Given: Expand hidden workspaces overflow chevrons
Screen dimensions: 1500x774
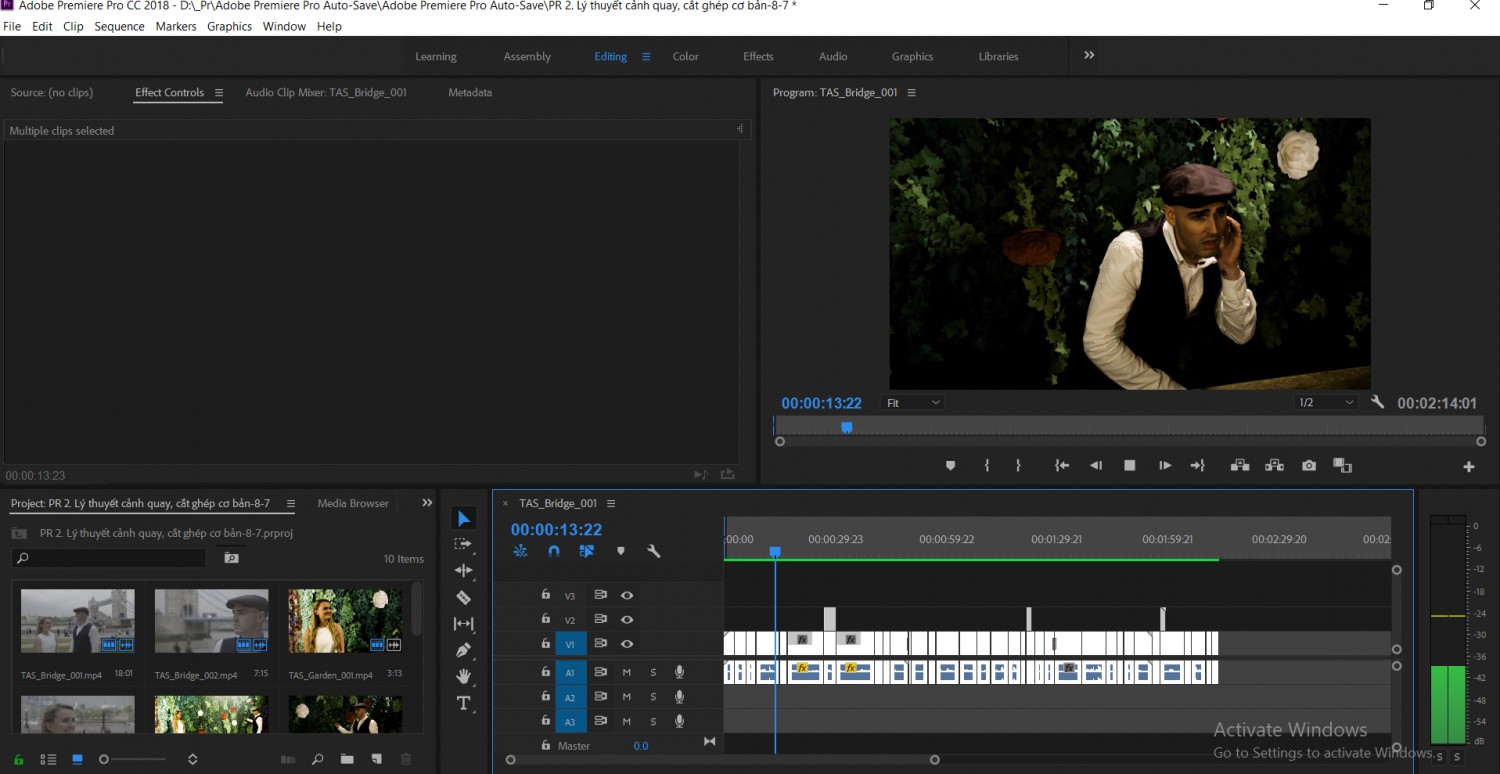Looking at the screenshot, I should (1089, 56).
